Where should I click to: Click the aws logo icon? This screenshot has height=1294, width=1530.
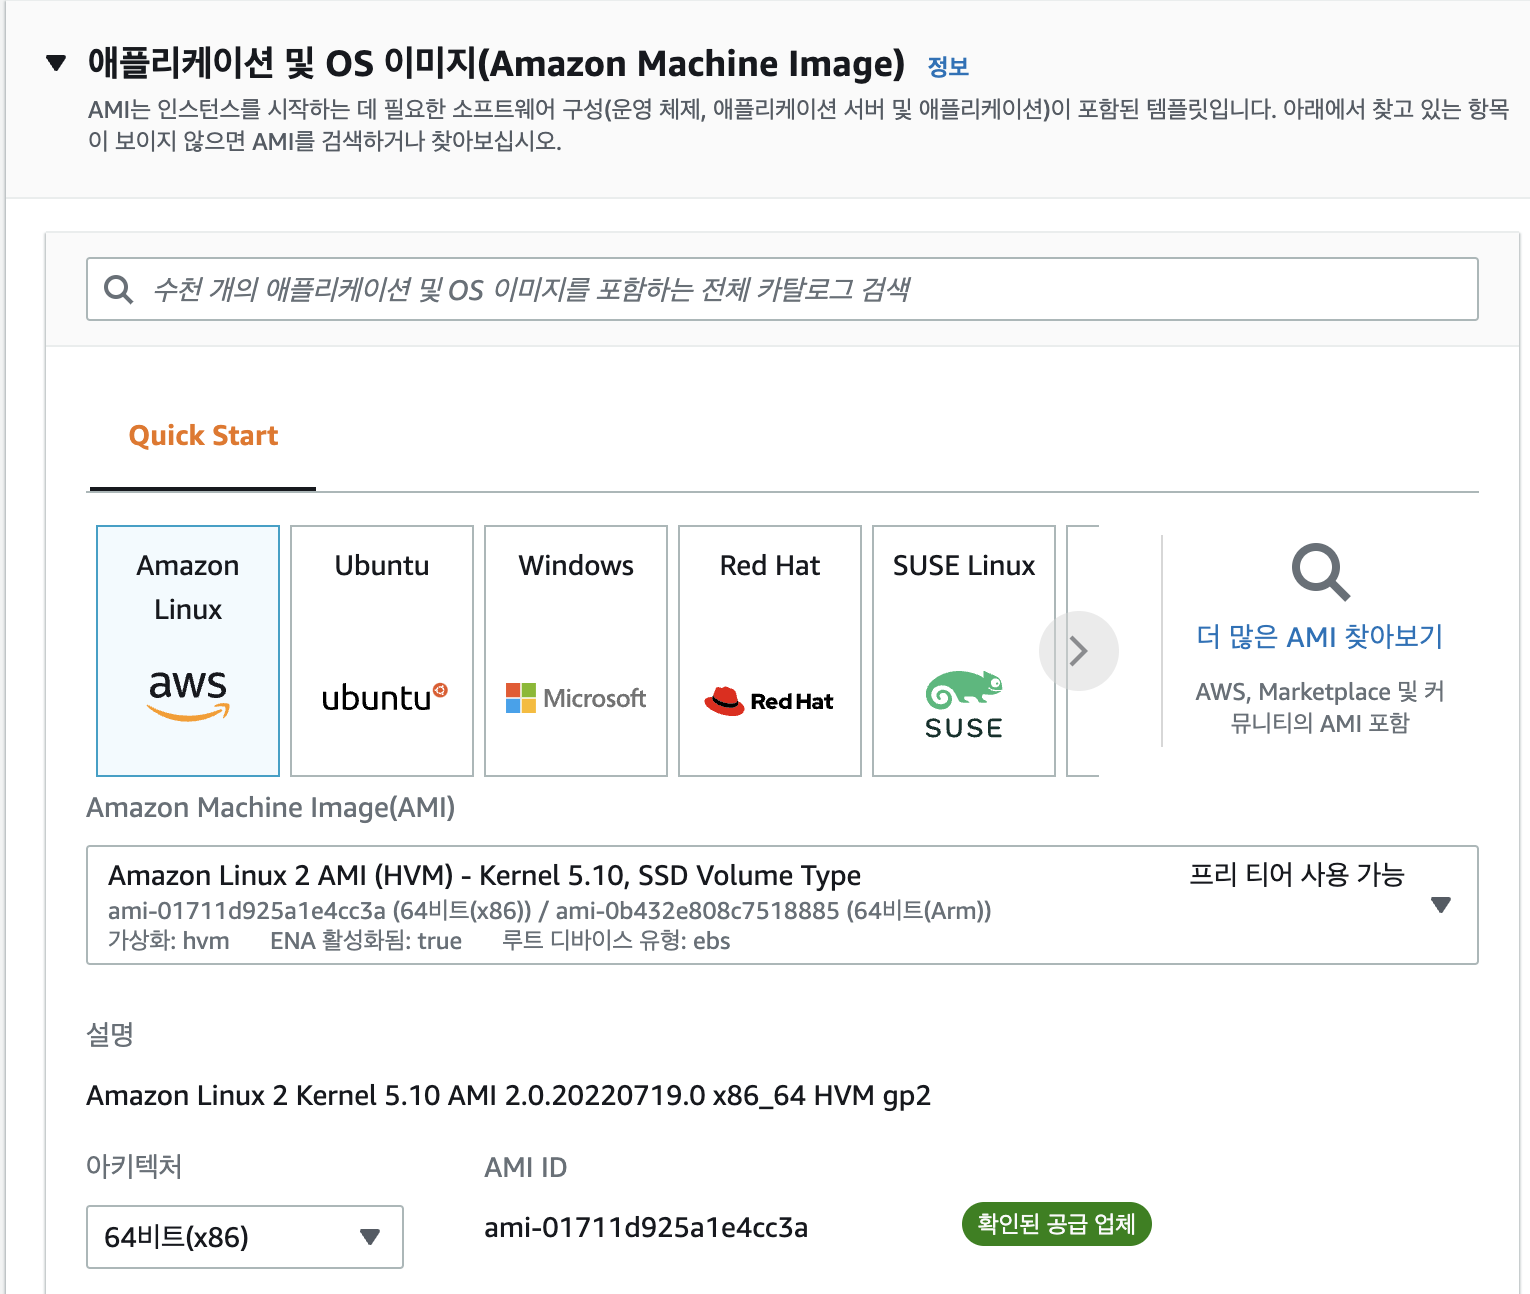pos(188,694)
